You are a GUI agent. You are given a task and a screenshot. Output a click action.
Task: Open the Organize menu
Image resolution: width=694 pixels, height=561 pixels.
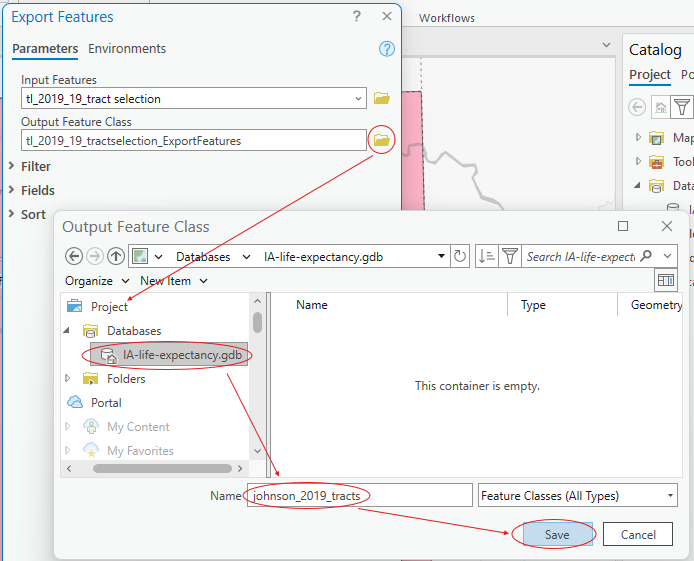(x=97, y=281)
